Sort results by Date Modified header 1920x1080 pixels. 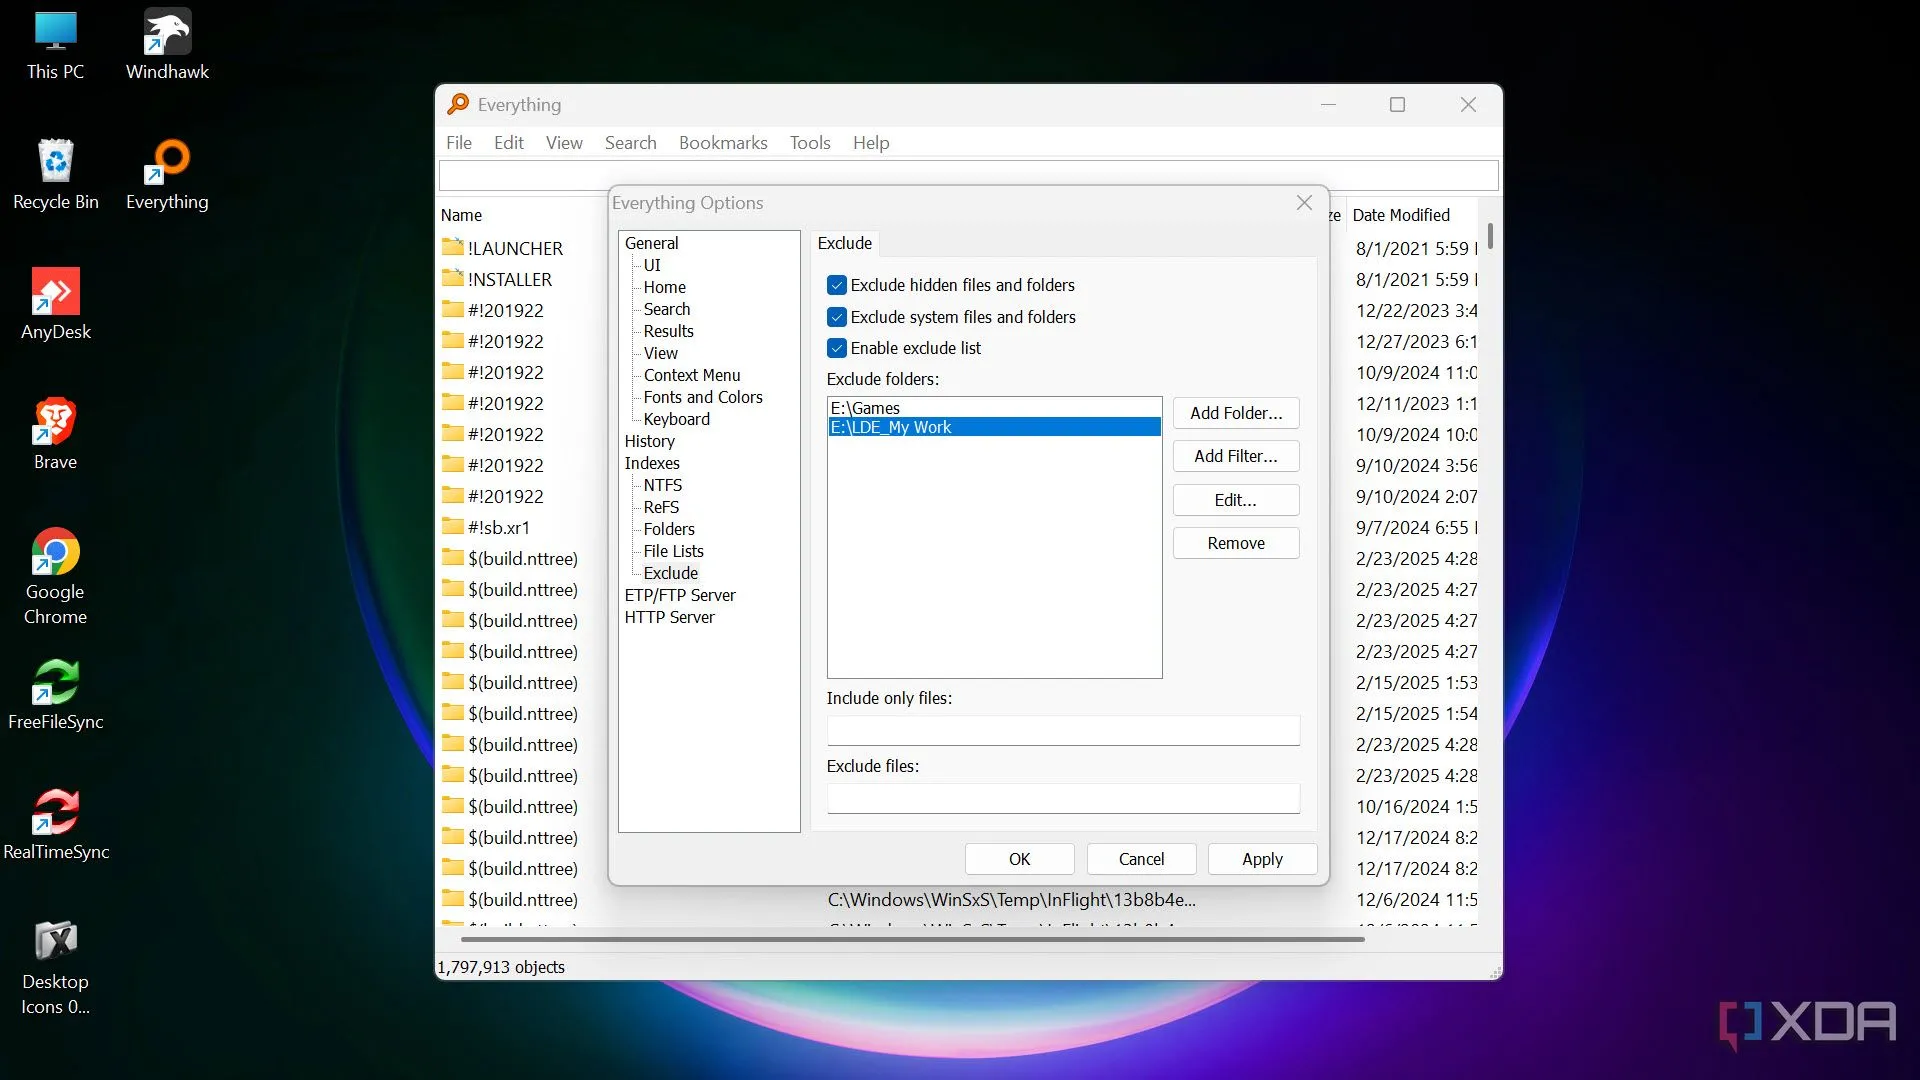point(1400,215)
